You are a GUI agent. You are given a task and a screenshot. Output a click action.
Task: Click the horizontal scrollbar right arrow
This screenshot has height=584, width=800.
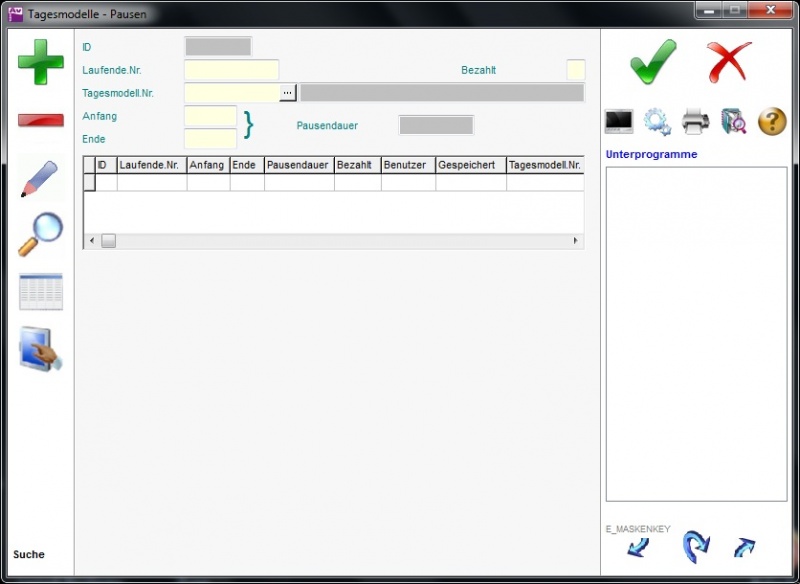575,241
